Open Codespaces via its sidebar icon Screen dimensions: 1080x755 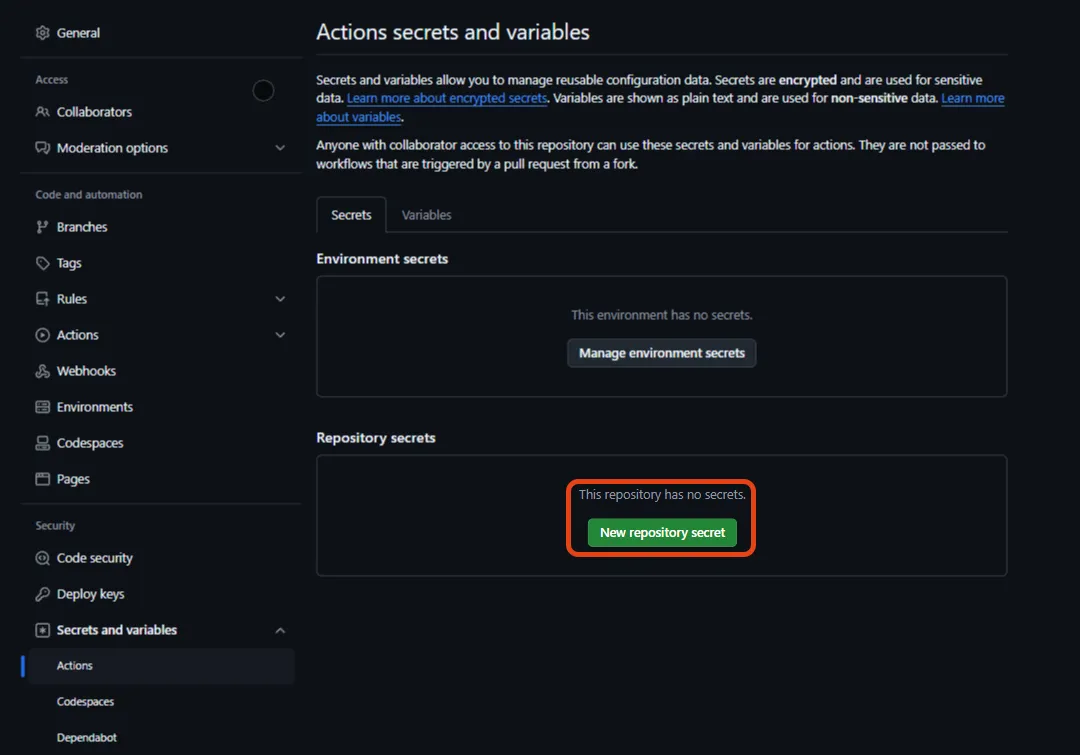click(x=42, y=442)
